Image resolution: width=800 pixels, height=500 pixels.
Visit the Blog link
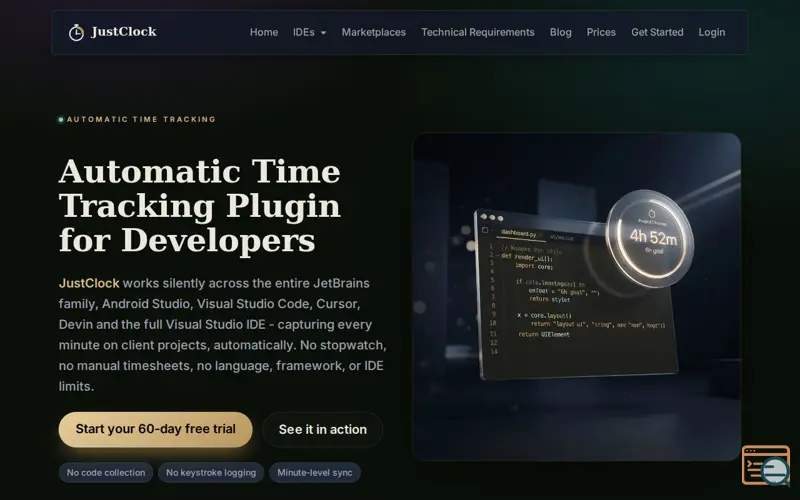560,32
